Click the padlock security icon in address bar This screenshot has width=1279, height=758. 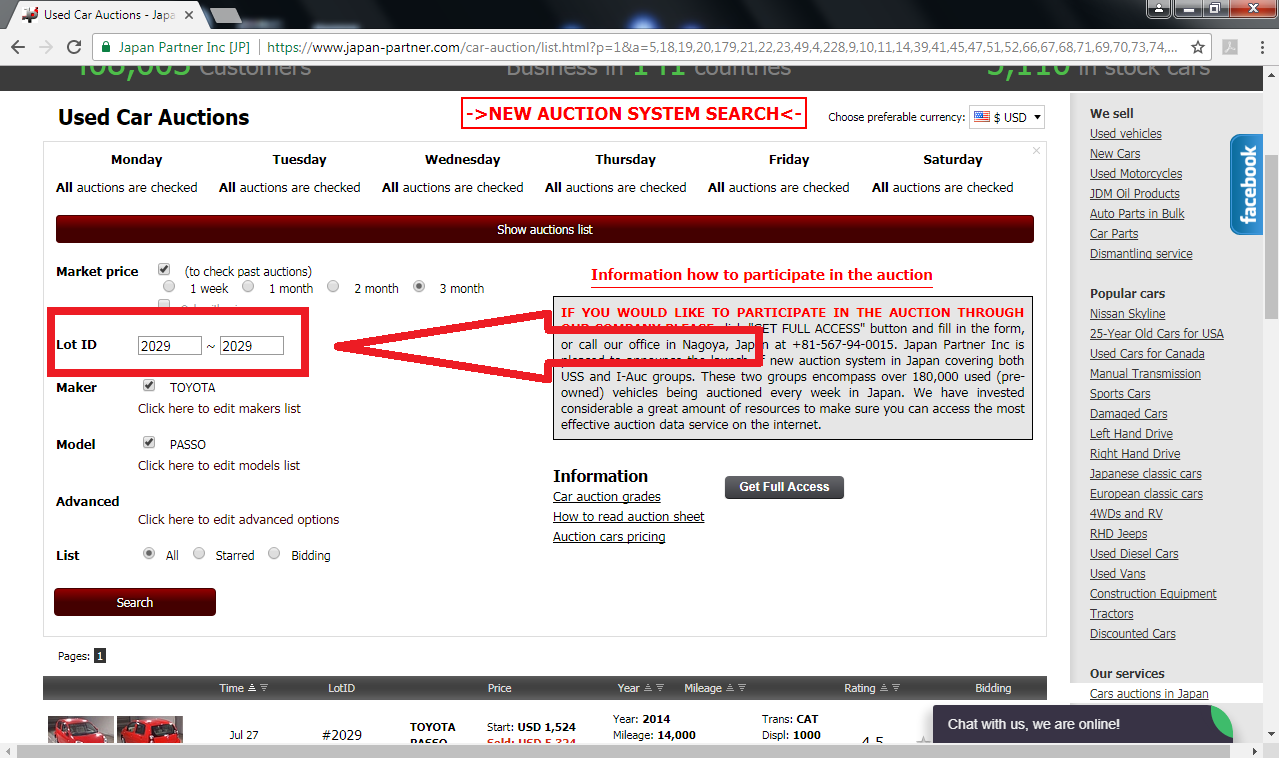click(106, 46)
